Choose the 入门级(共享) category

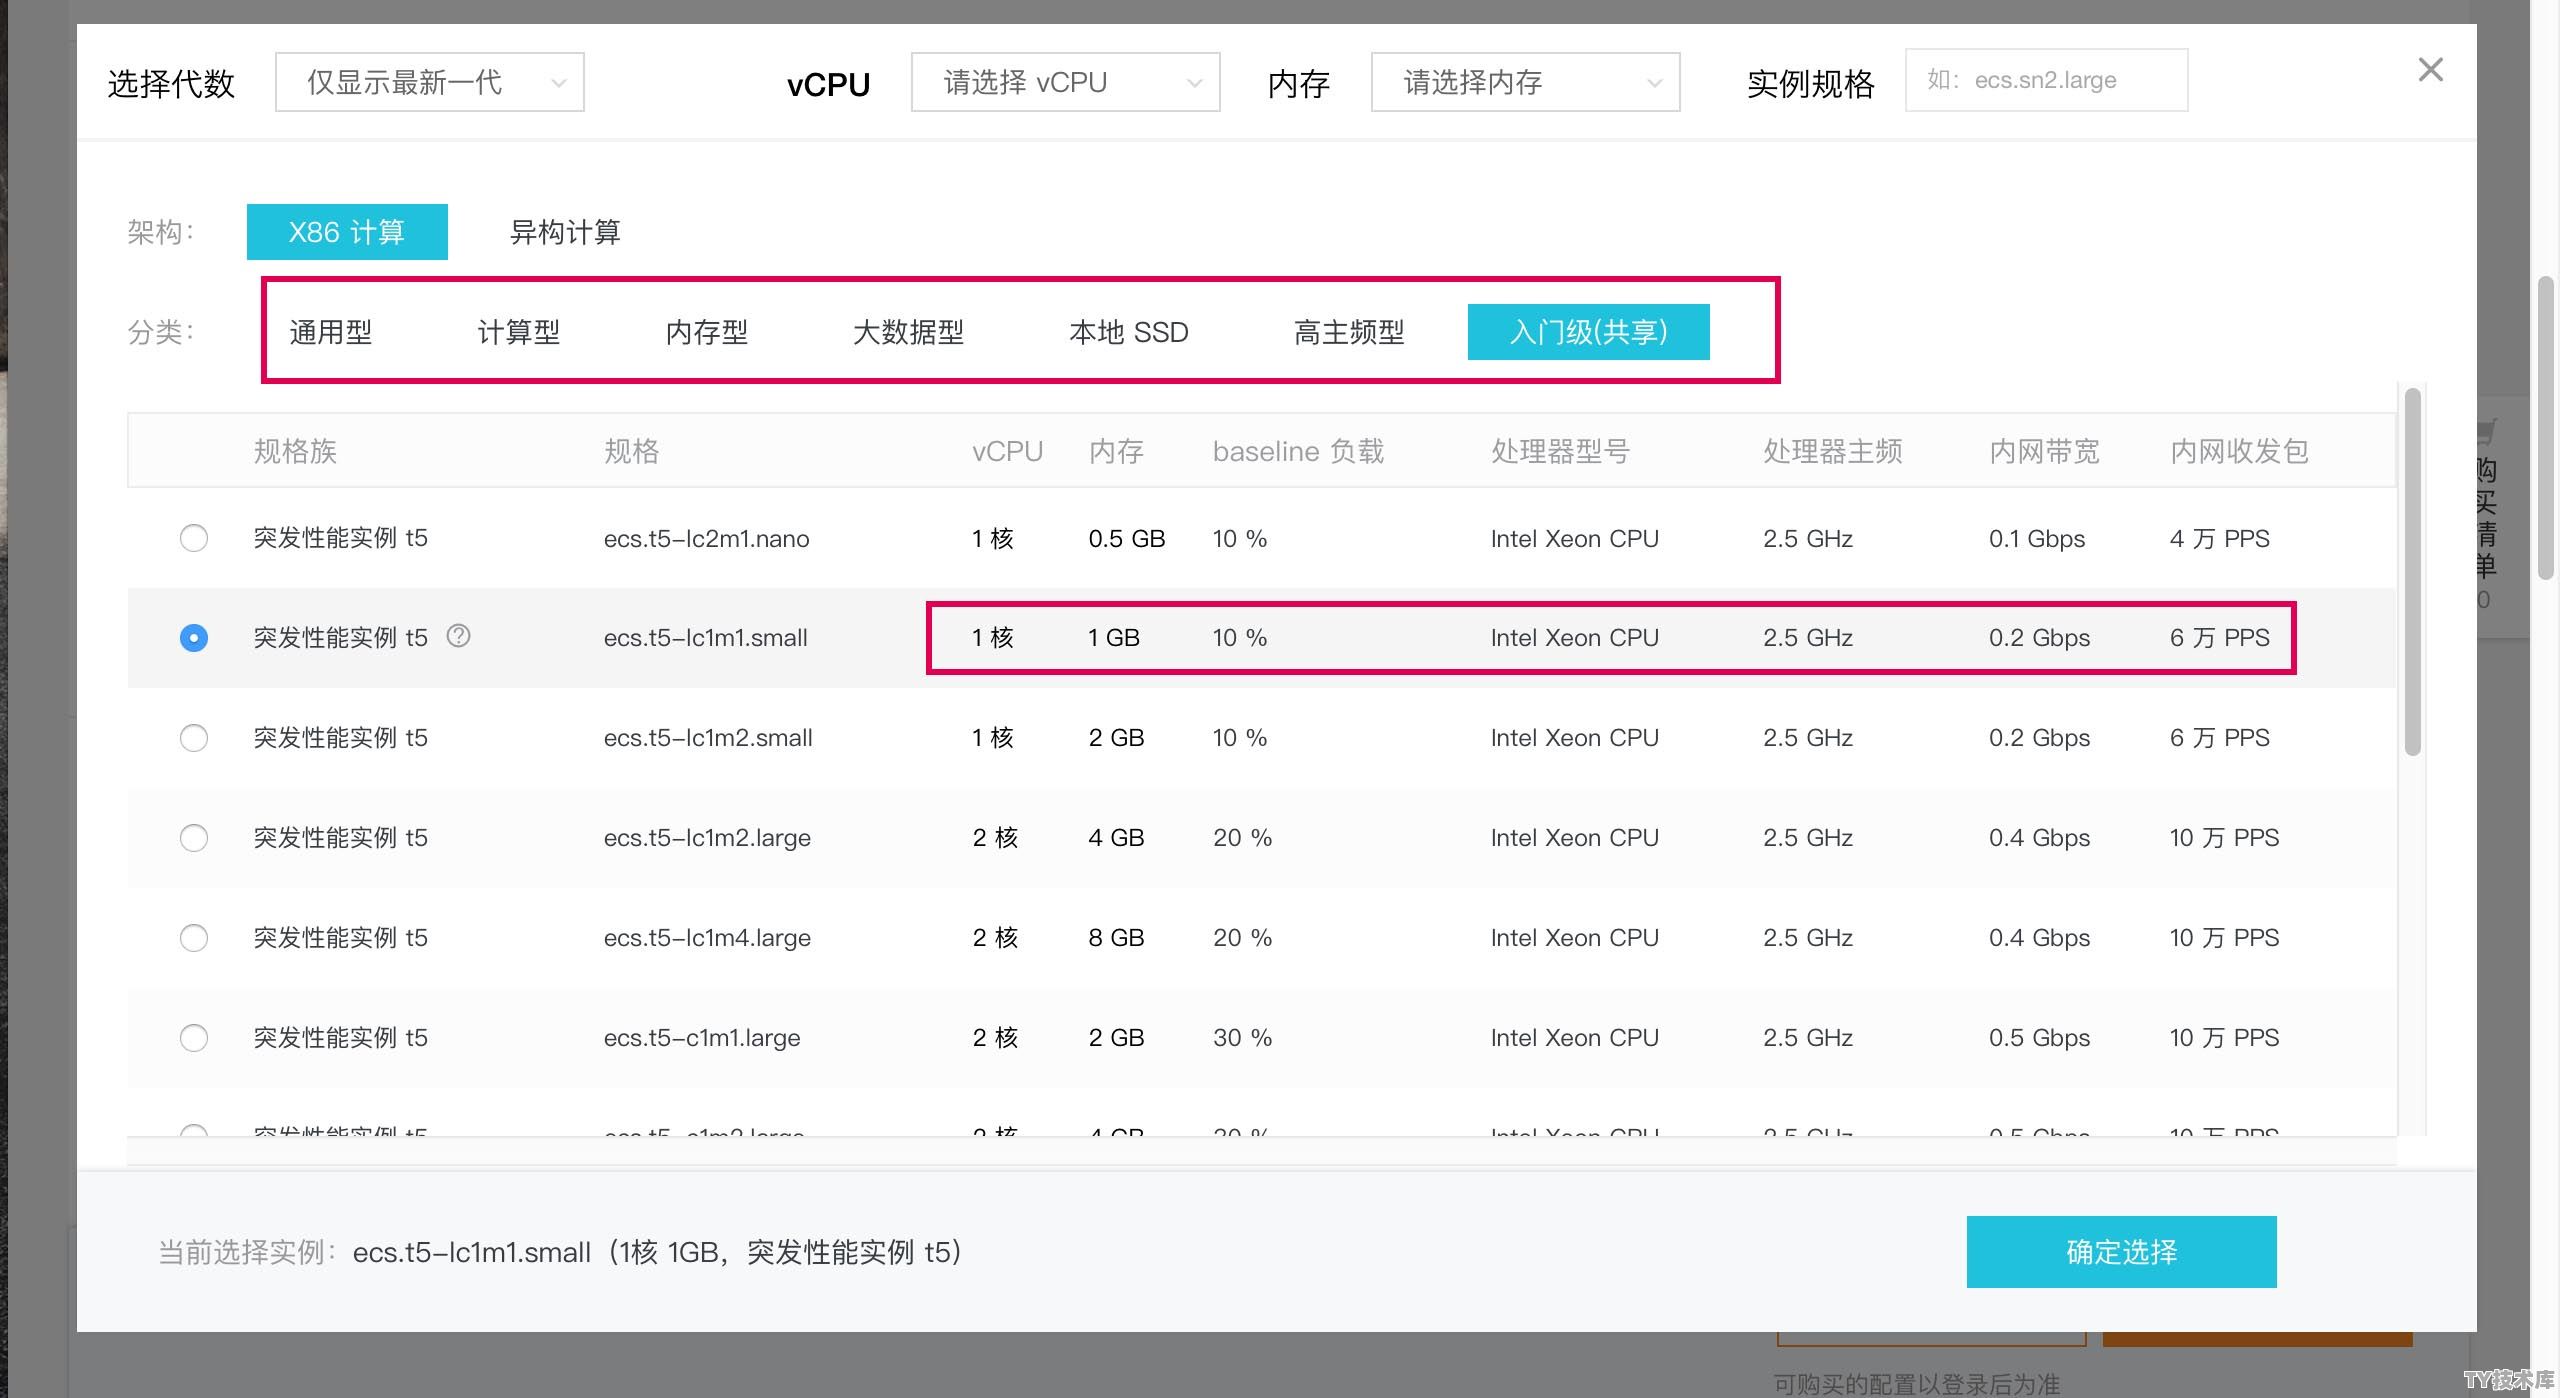pos(1589,332)
